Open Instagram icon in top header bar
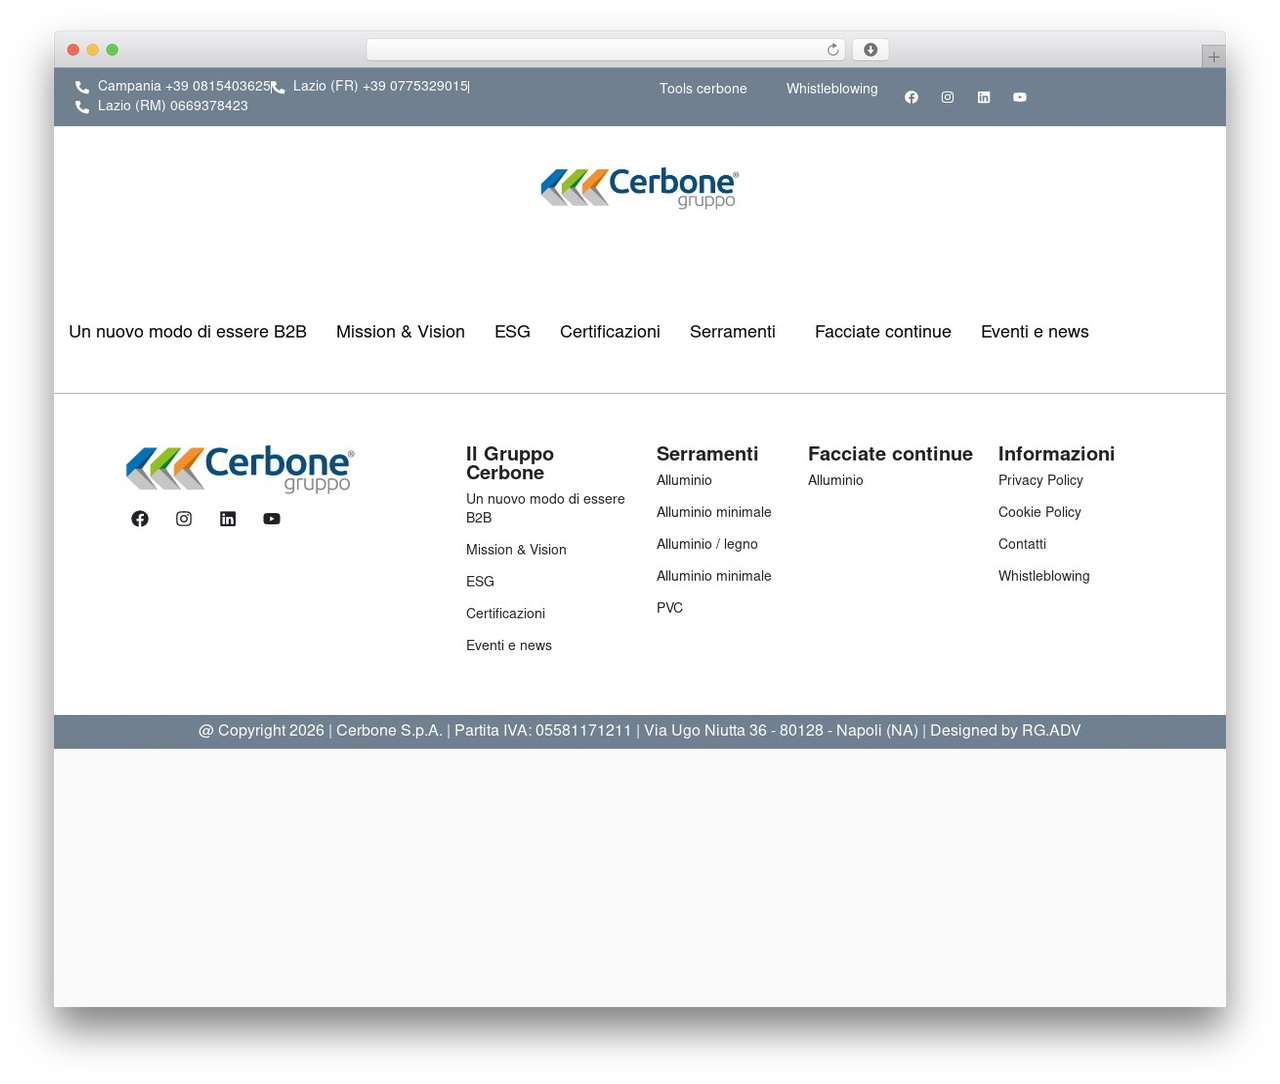Screen dimensions: 1280x1084 coord(947,97)
